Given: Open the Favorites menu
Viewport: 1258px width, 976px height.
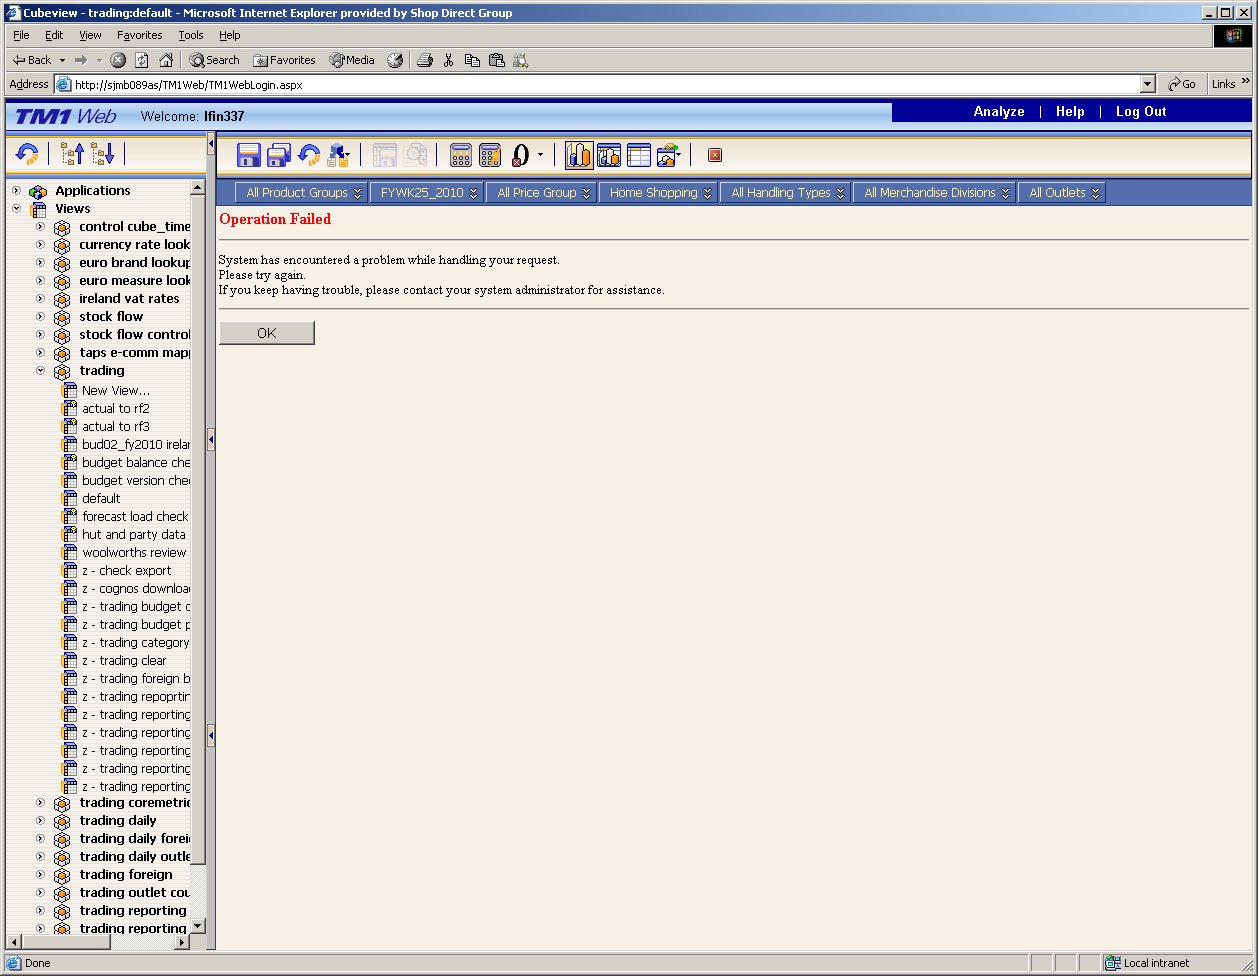Looking at the screenshot, I should [139, 35].
